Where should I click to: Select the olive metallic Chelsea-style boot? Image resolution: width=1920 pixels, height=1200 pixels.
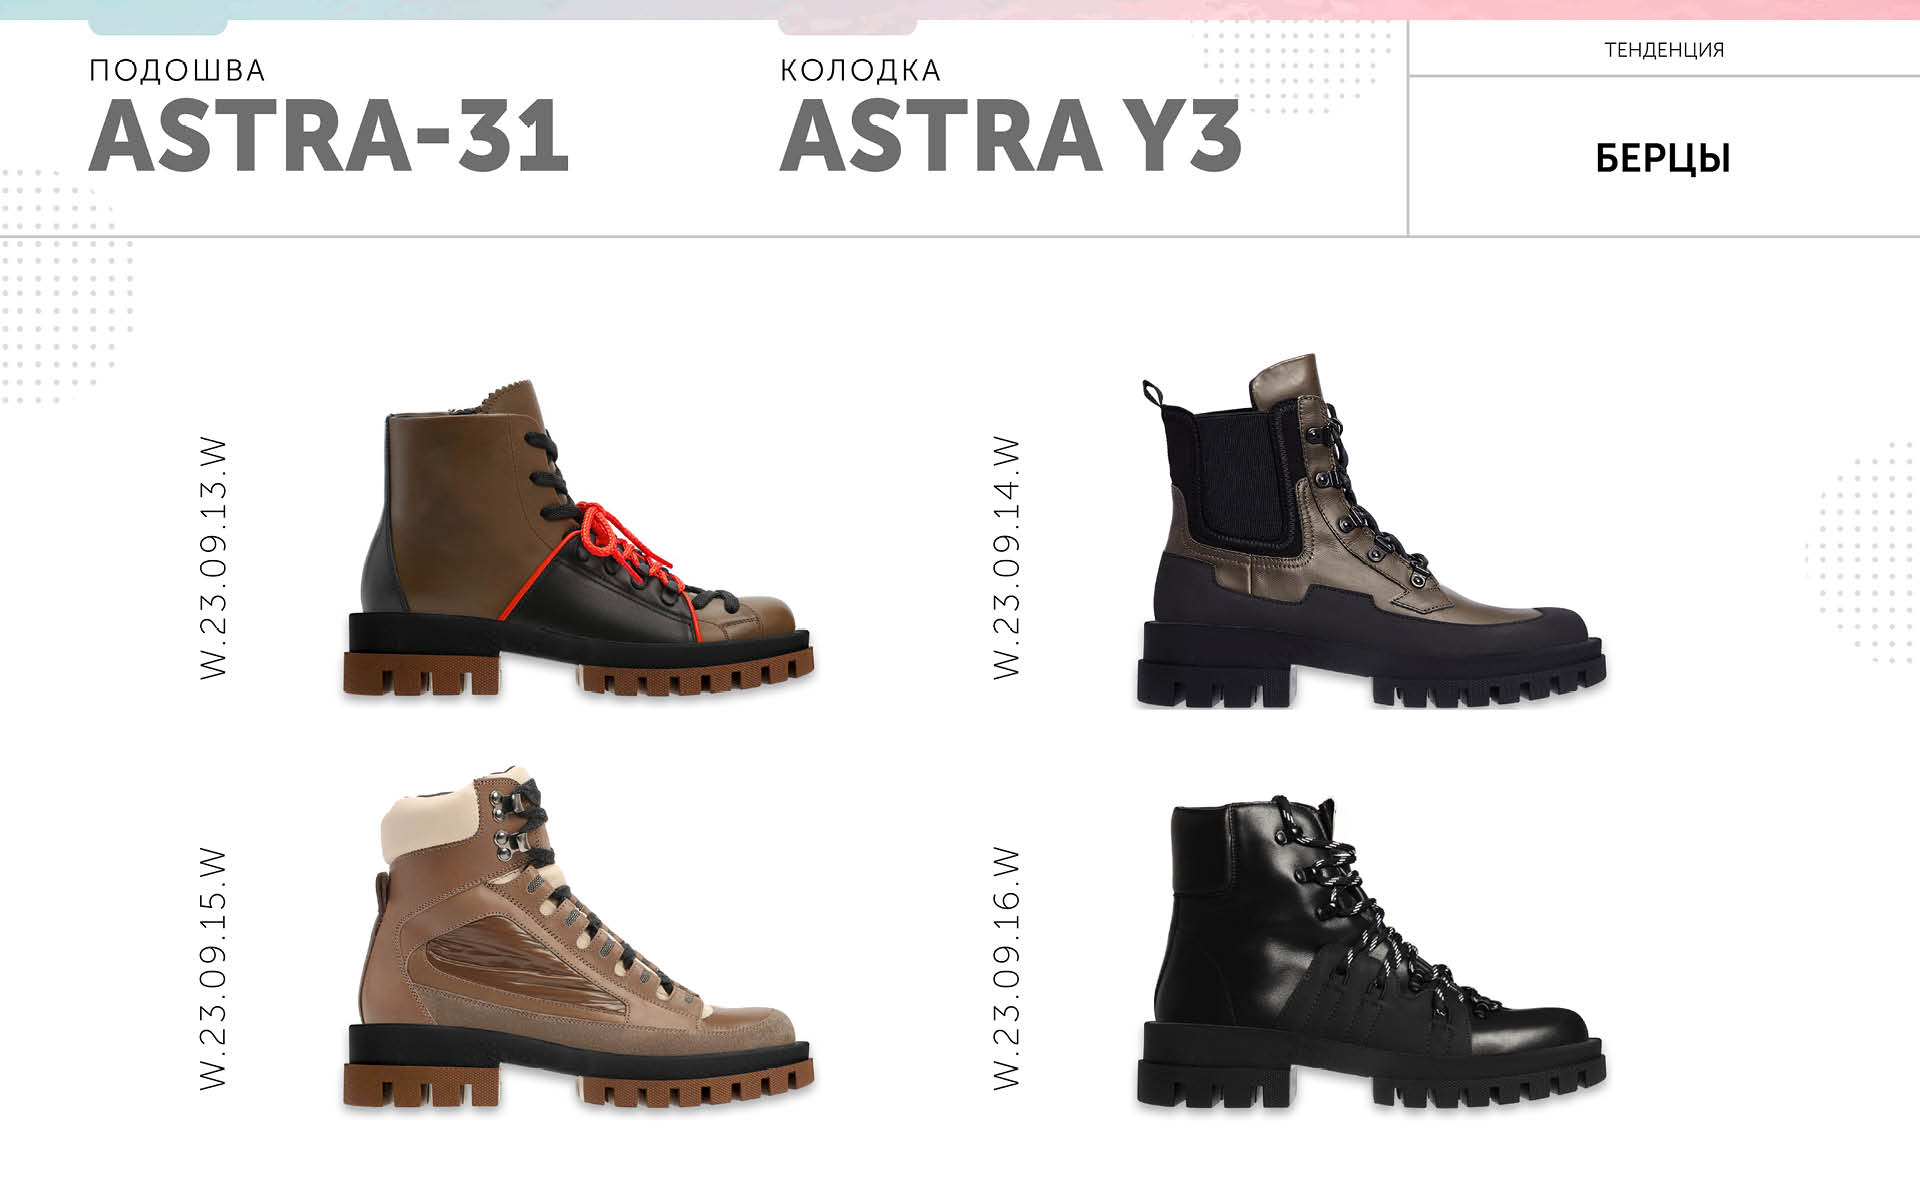(1371, 531)
